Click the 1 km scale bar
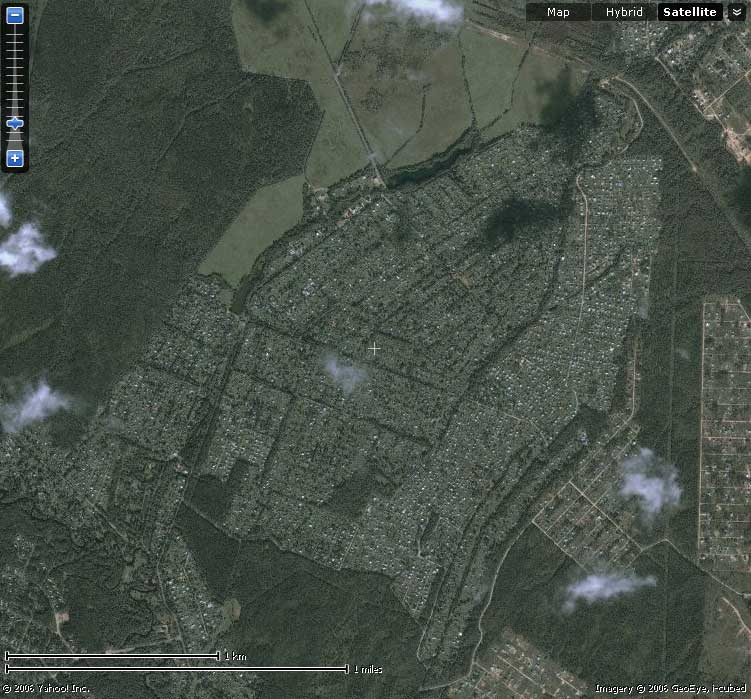This screenshot has width=751, height=699. [x=112, y=656]
